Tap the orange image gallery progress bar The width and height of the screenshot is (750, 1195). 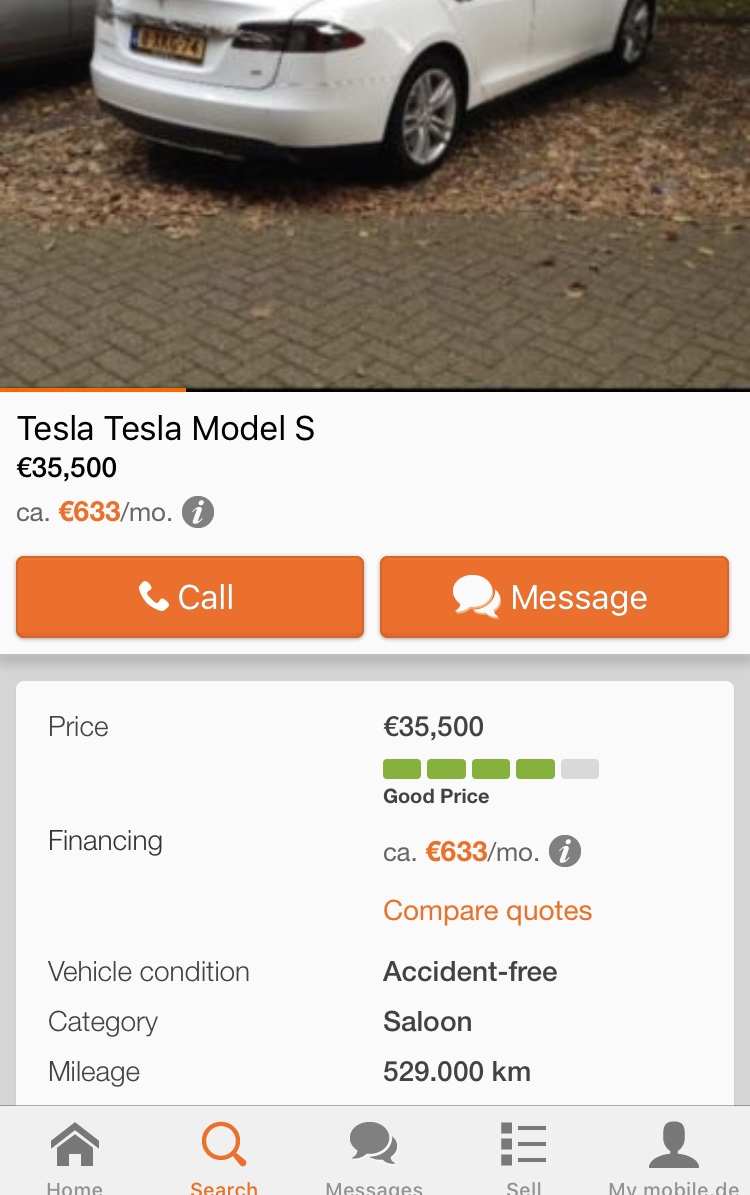[93, 389]
